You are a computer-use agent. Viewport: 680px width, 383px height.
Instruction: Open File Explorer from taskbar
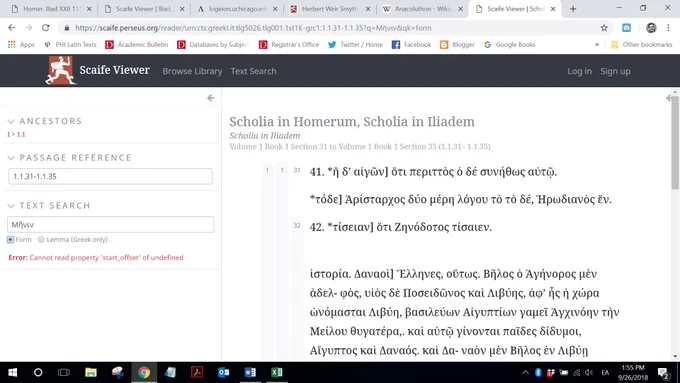91,372
